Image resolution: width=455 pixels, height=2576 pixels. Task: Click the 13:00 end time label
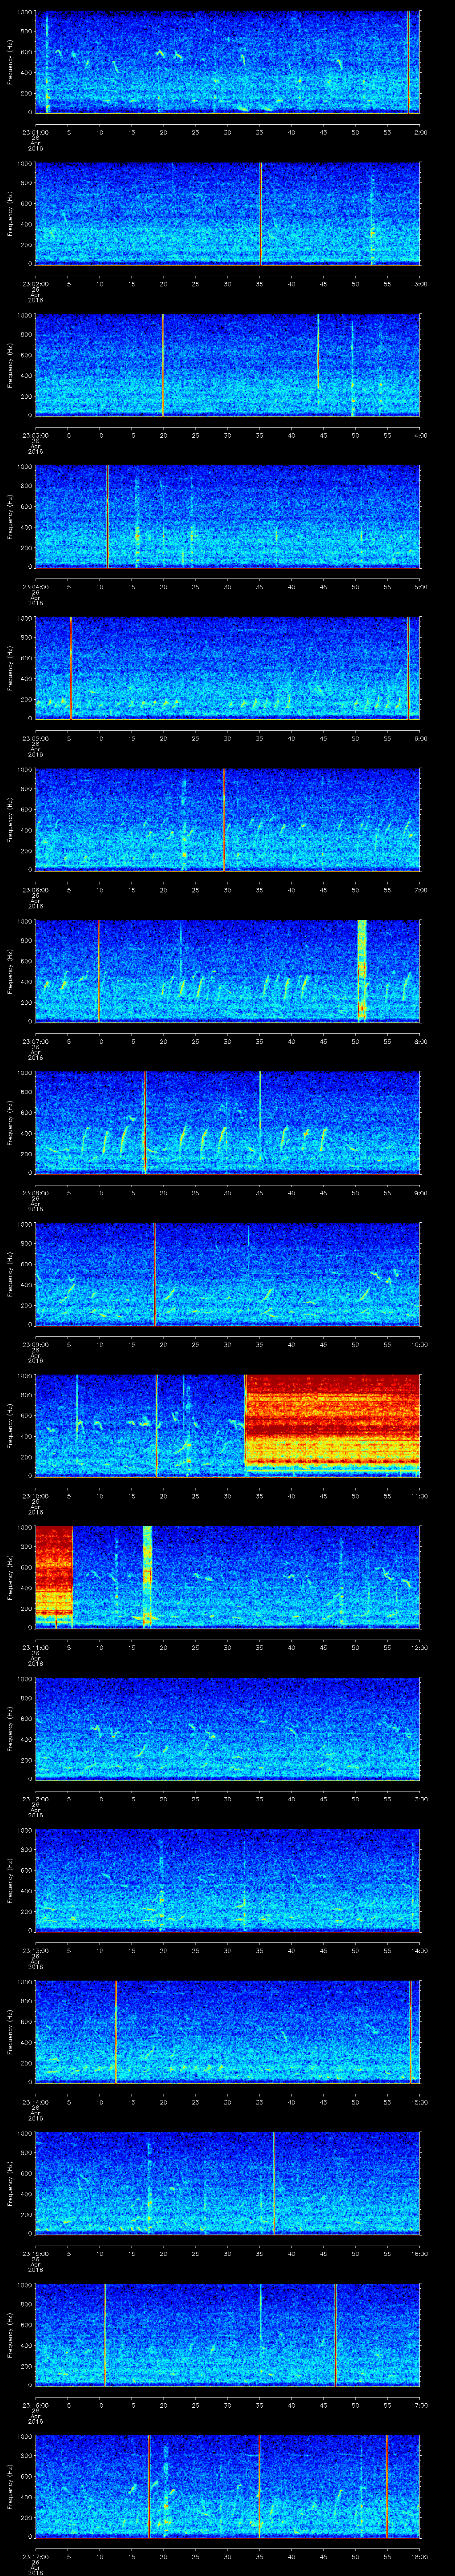point(419,1798)
